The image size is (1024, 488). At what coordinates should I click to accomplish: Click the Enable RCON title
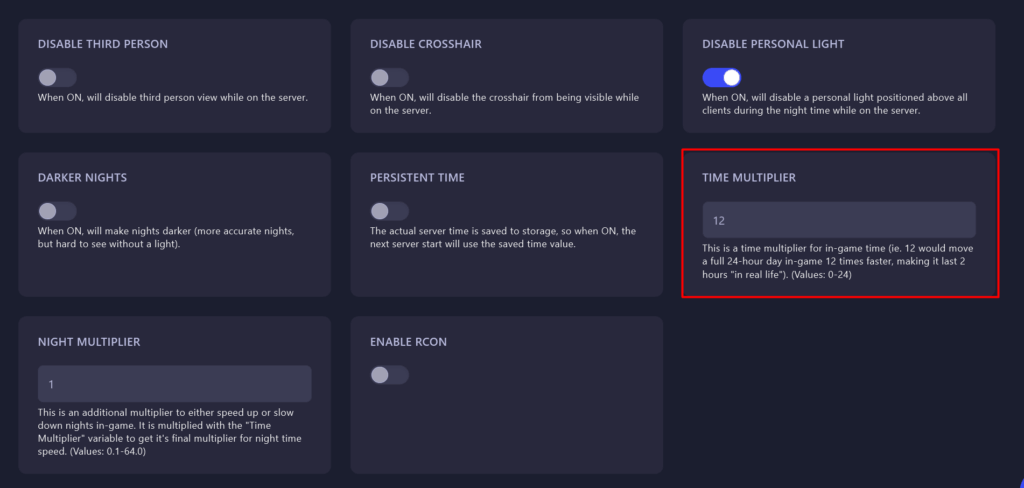pyautogui.click(x=408, y=342)
